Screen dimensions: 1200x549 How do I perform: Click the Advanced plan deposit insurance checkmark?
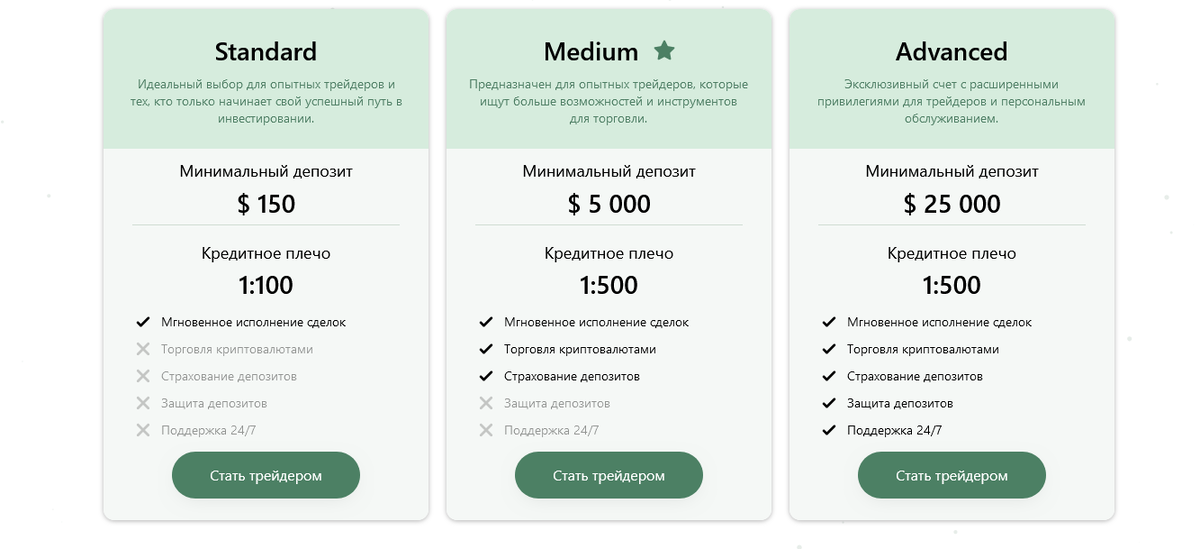click(828, 376)
